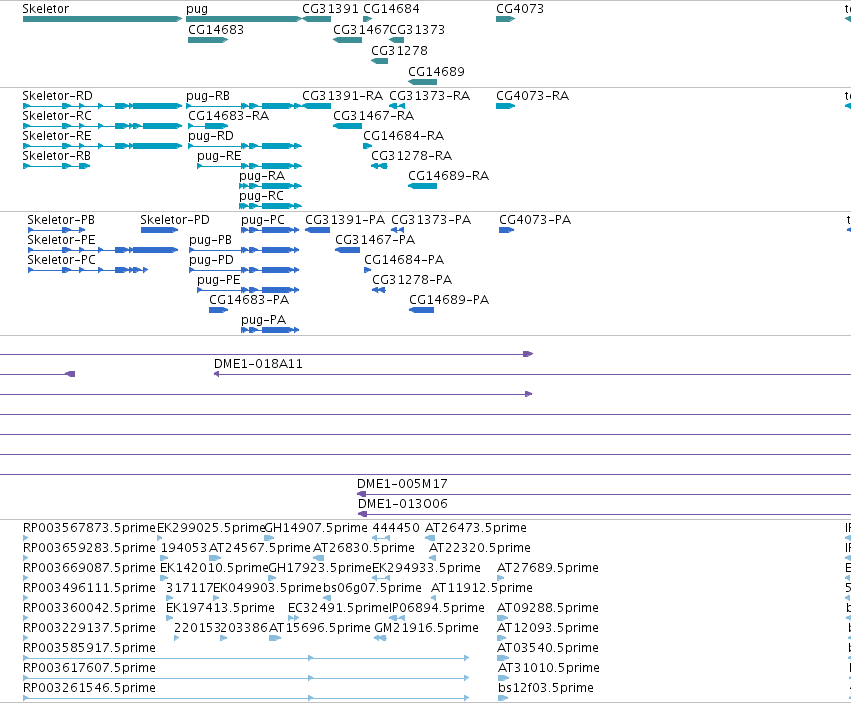Click the pug-PD protein label
This screenshot has width=851, height=703.
click(x=211, y=260)
